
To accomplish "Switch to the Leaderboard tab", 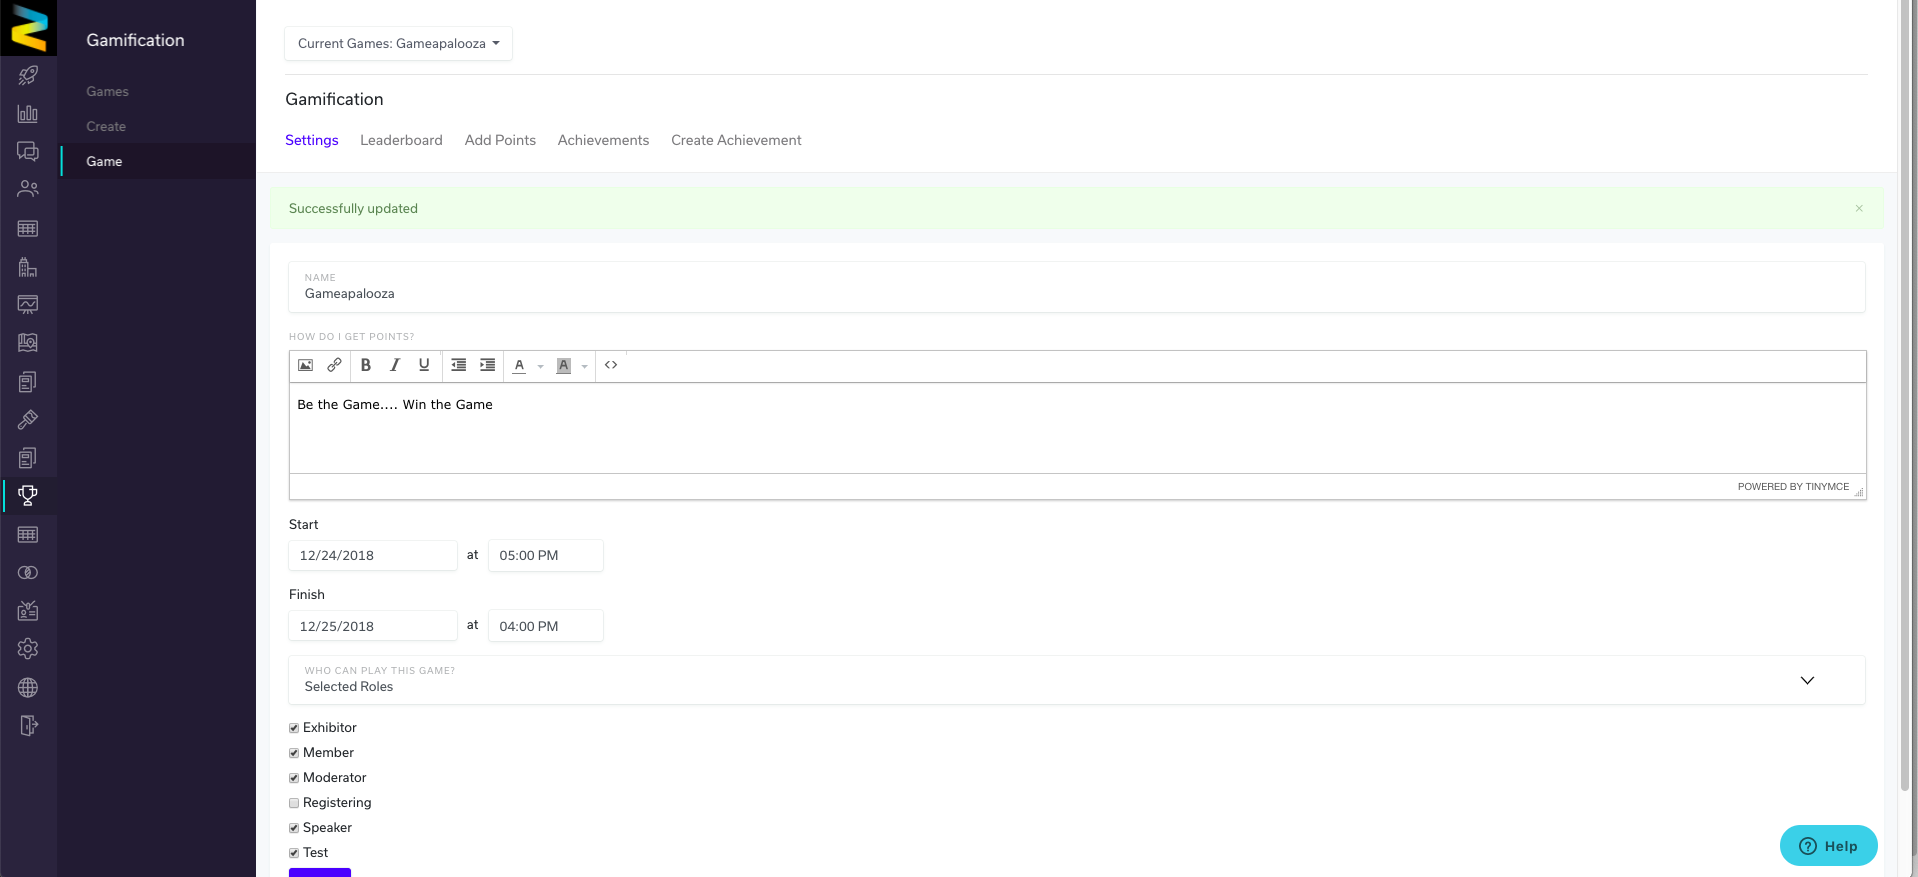I will point(401,140).
